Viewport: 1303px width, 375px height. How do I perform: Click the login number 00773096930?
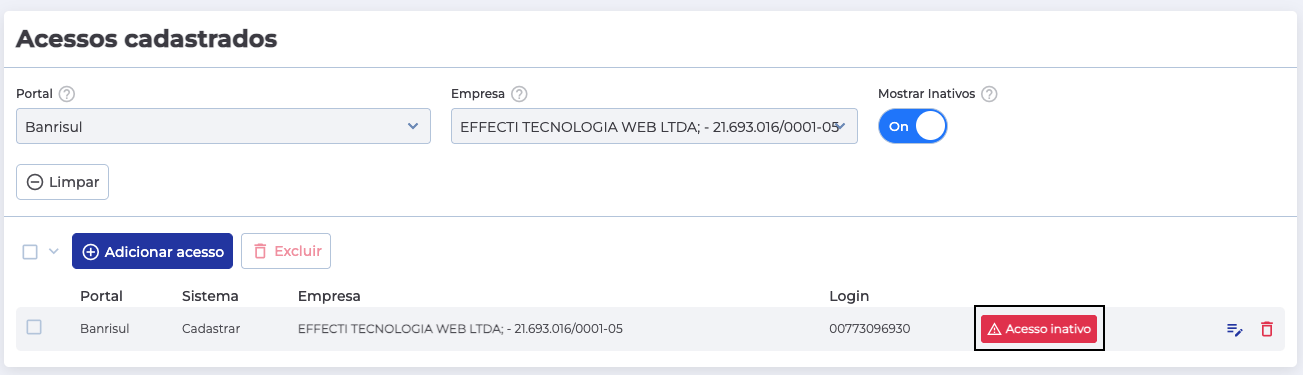click(x=870, y=328)
